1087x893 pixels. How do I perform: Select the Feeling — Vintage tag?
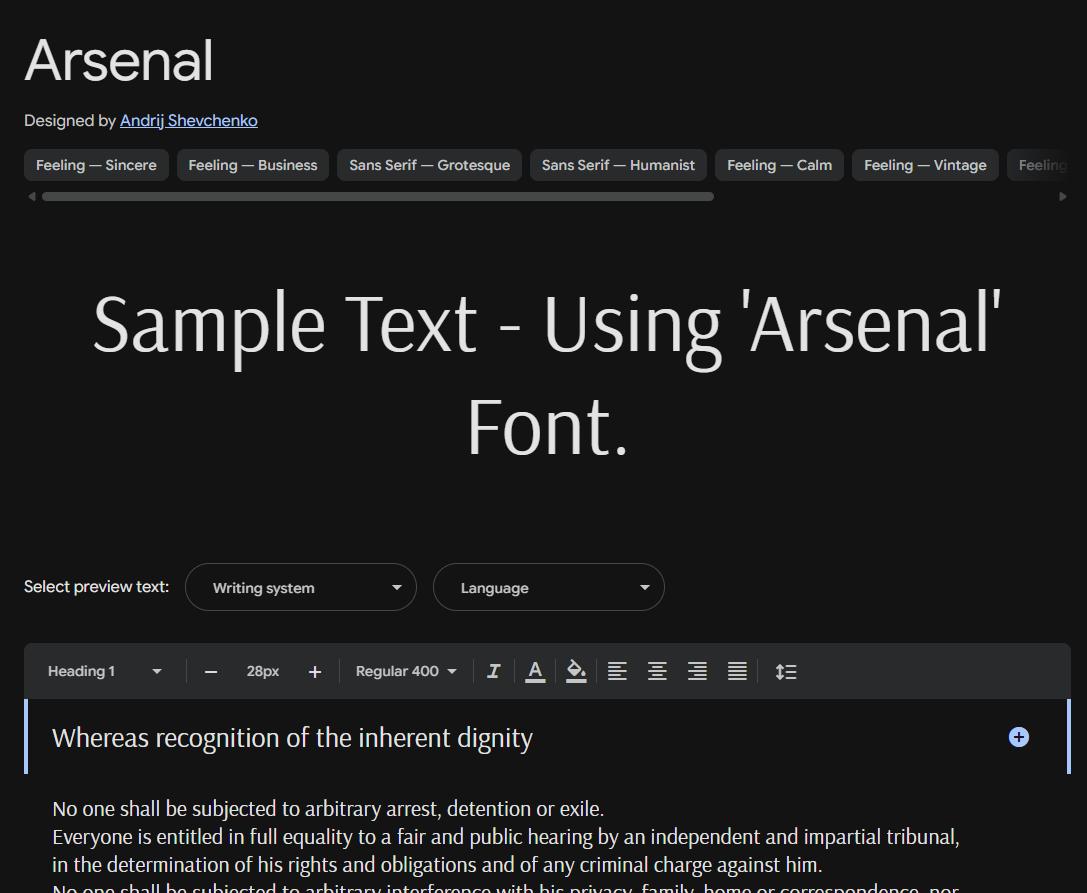point(925,165)
